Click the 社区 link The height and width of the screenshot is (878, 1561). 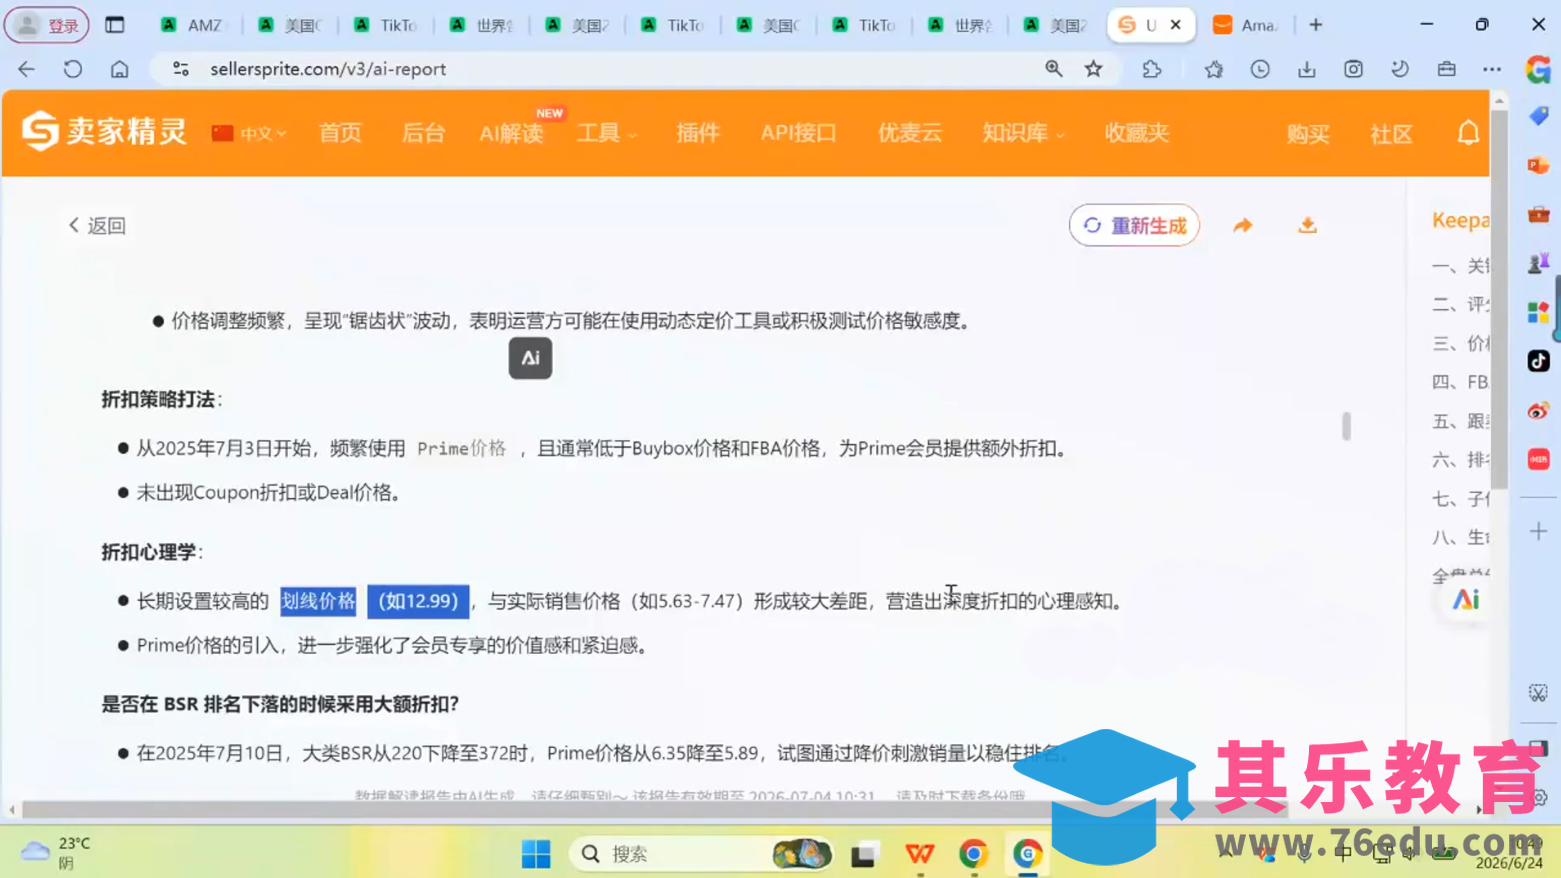click(1391, 134)
